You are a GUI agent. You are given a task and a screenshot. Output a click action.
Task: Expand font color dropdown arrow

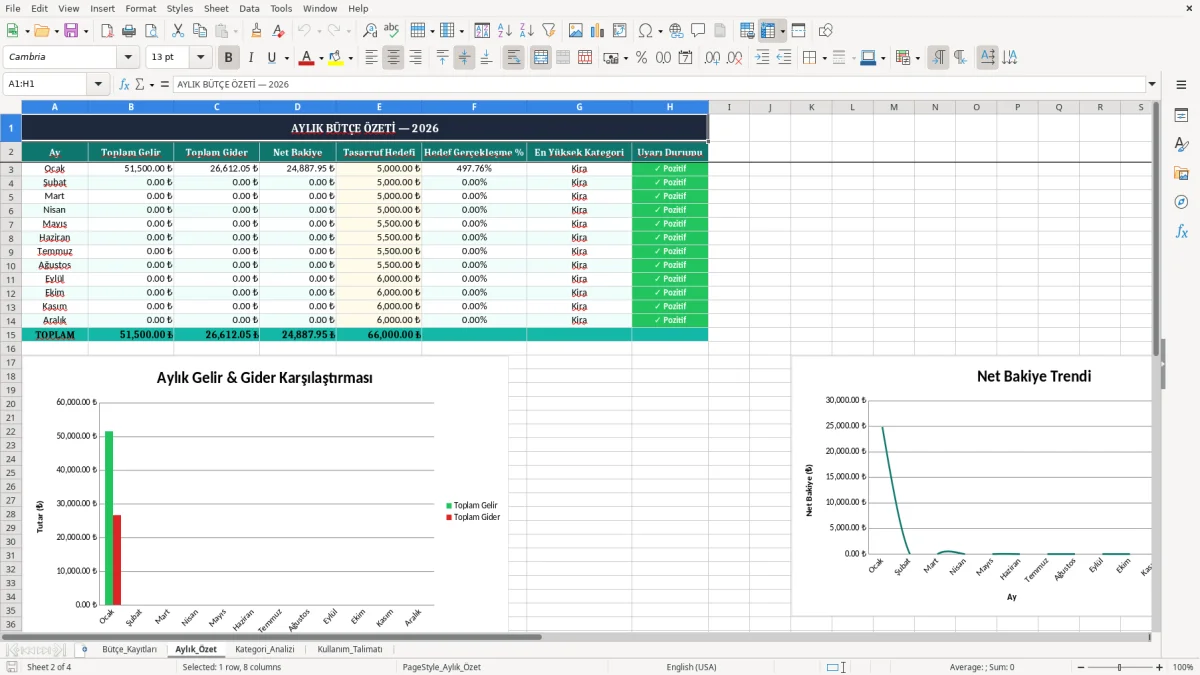click(x=321, y=58)
